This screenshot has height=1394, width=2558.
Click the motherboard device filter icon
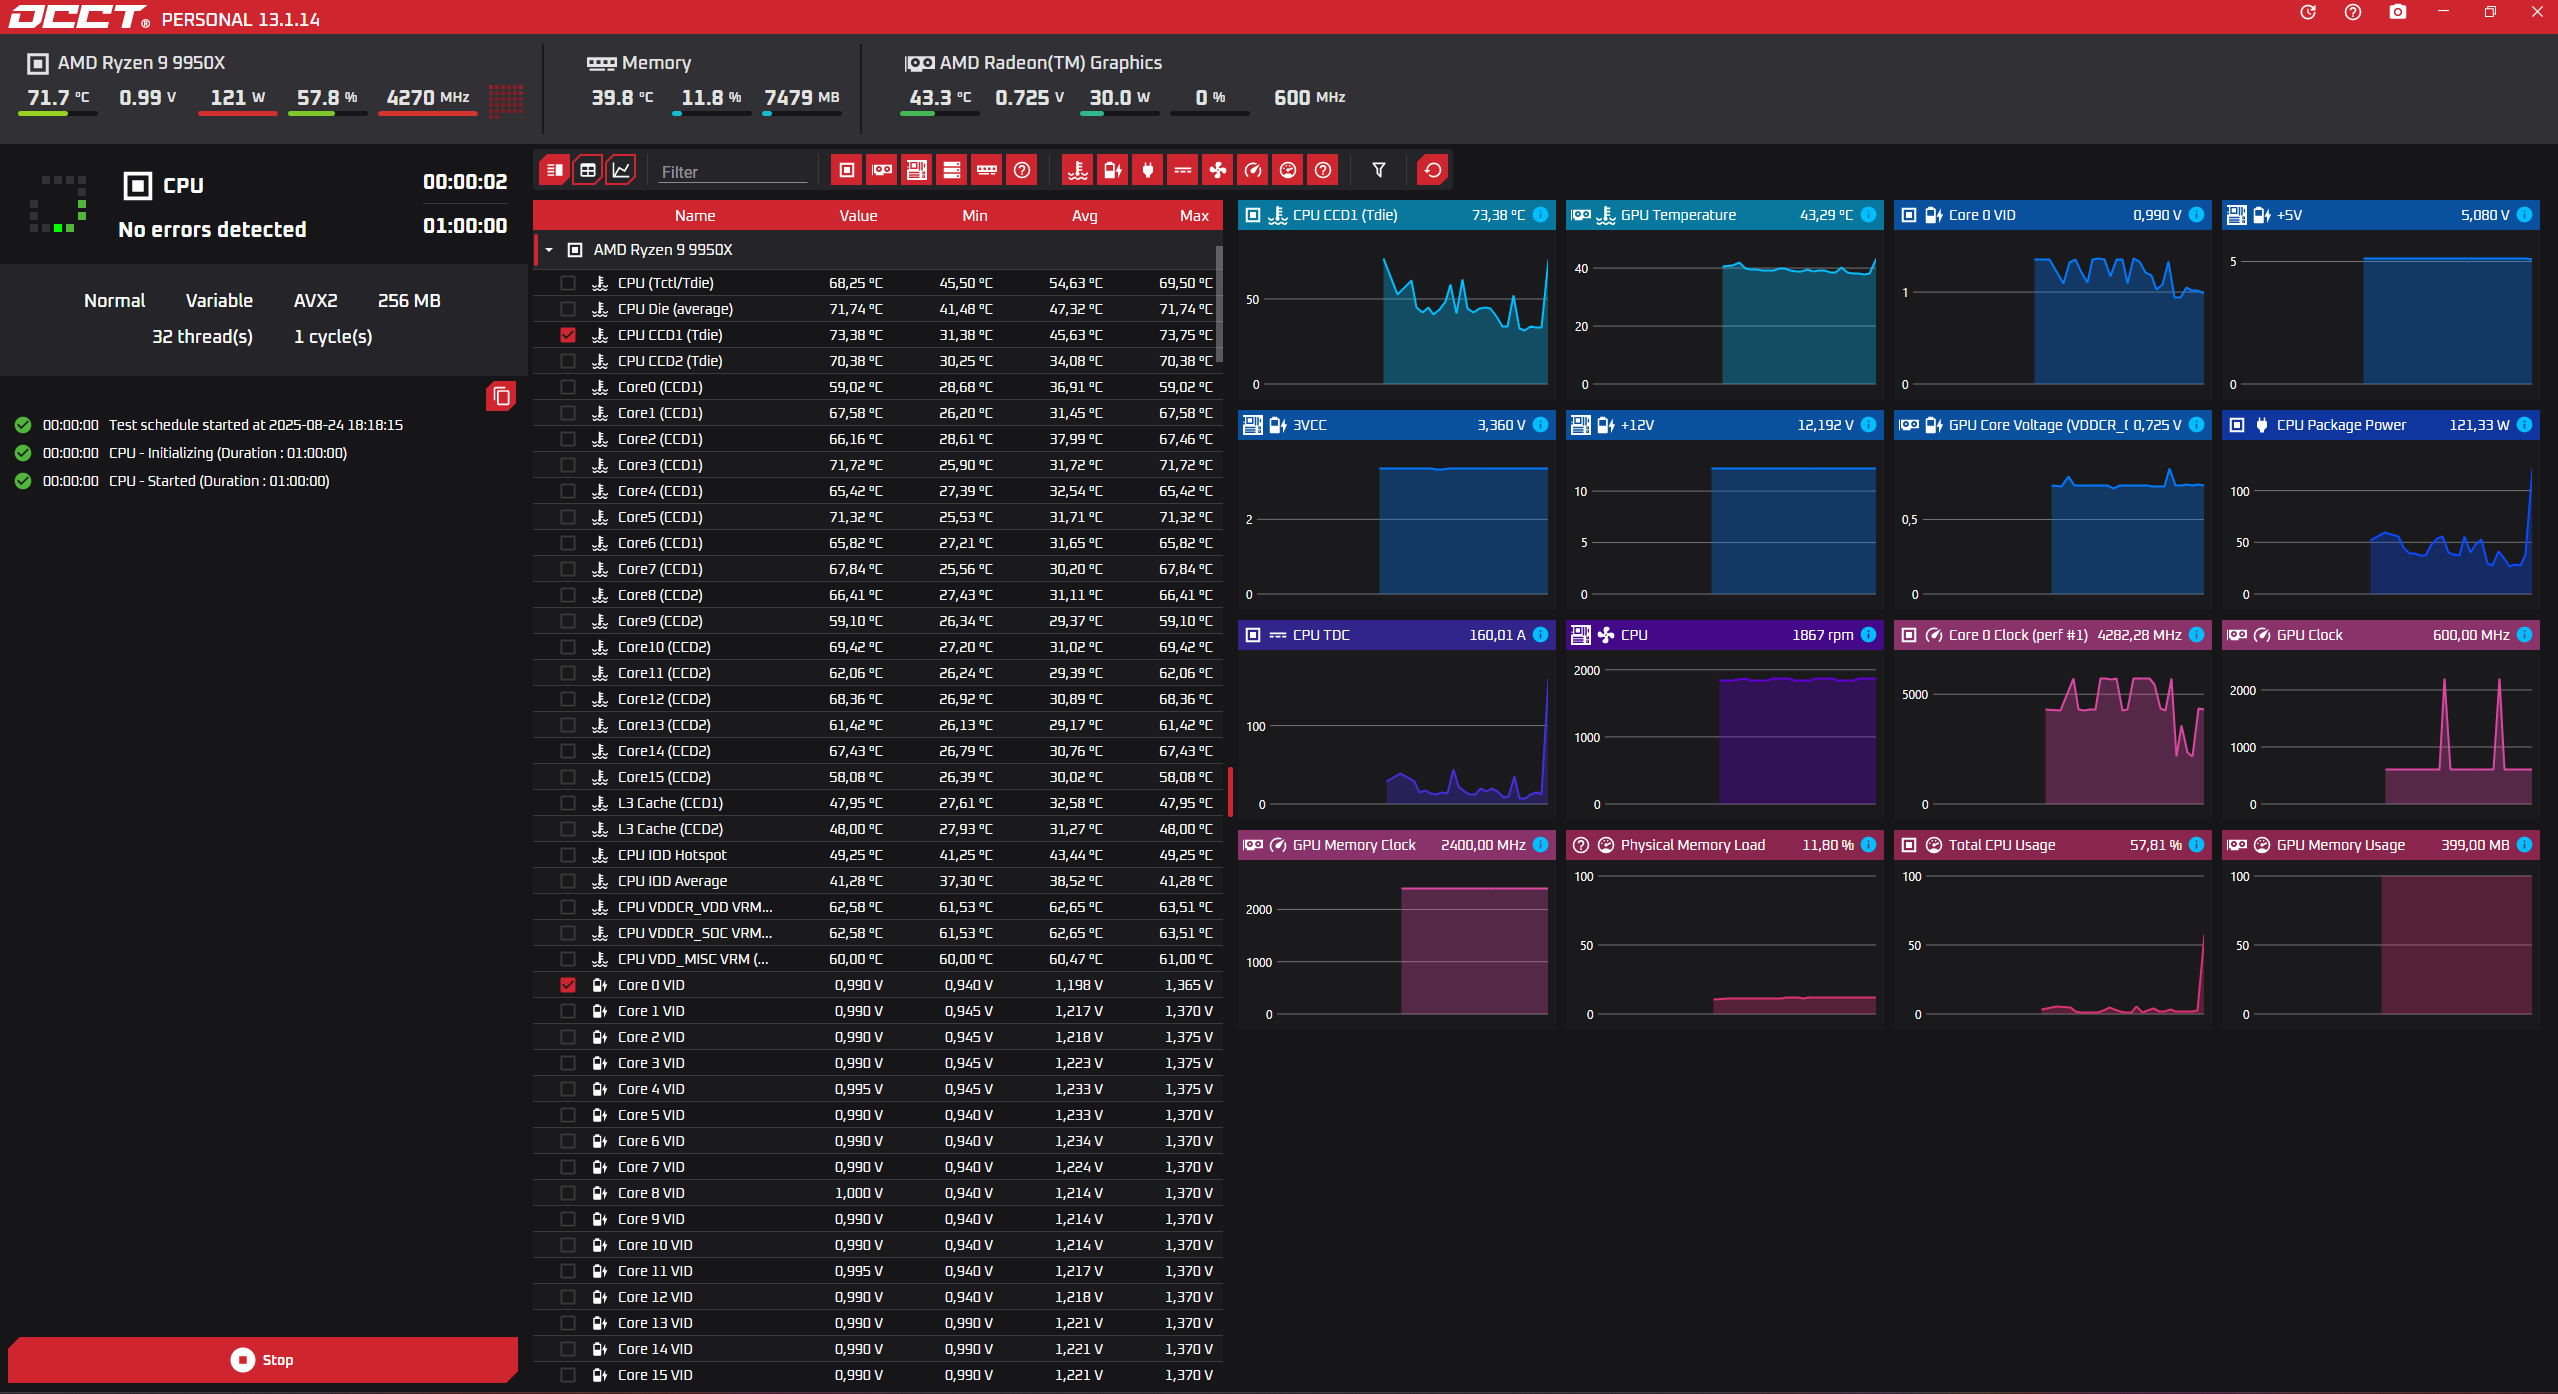click(x=916, y=171)
